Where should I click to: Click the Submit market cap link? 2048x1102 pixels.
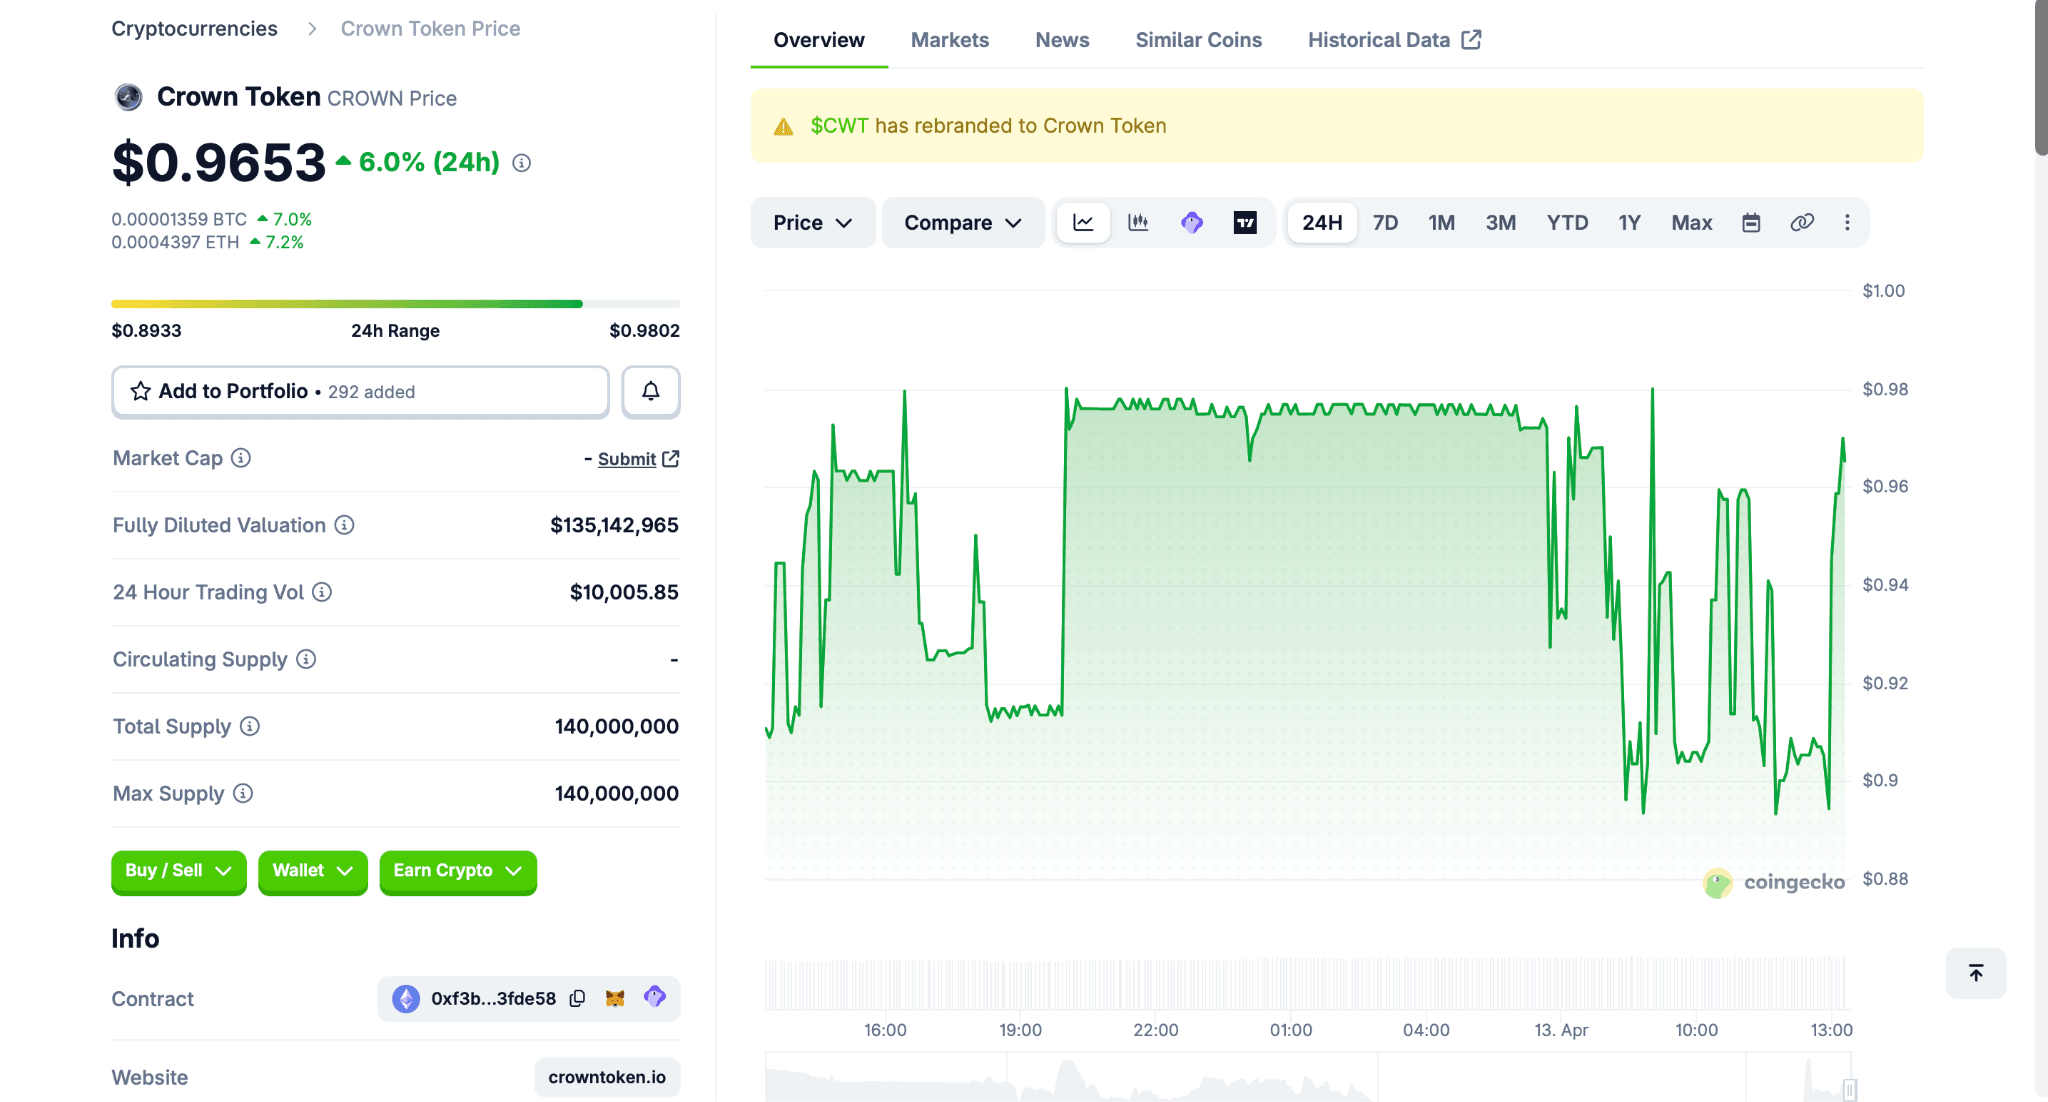628,458
